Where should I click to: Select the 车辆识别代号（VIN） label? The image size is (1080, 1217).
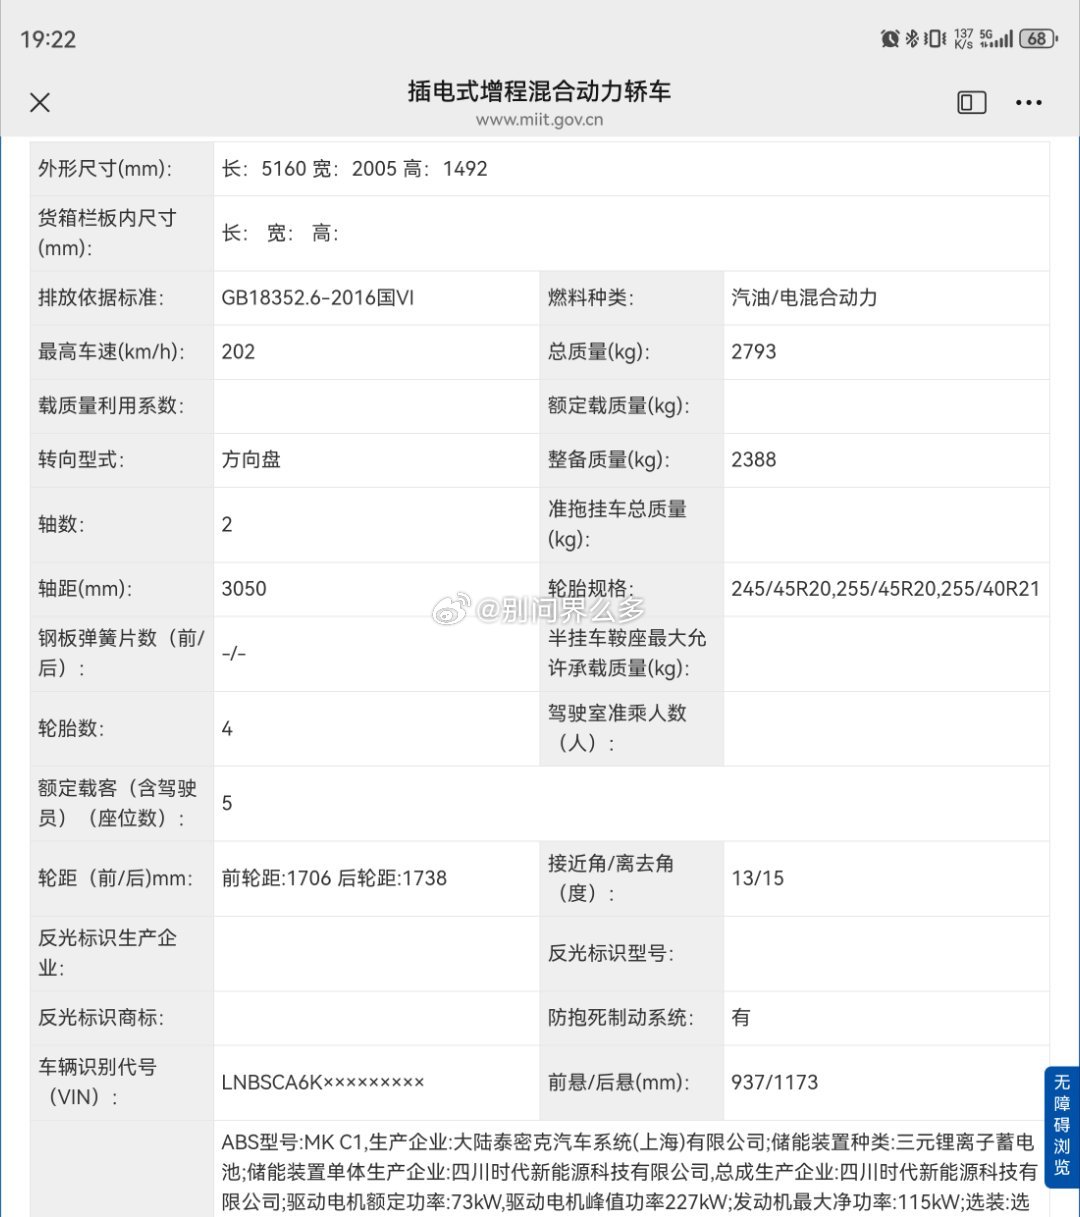coord(97,1082)
